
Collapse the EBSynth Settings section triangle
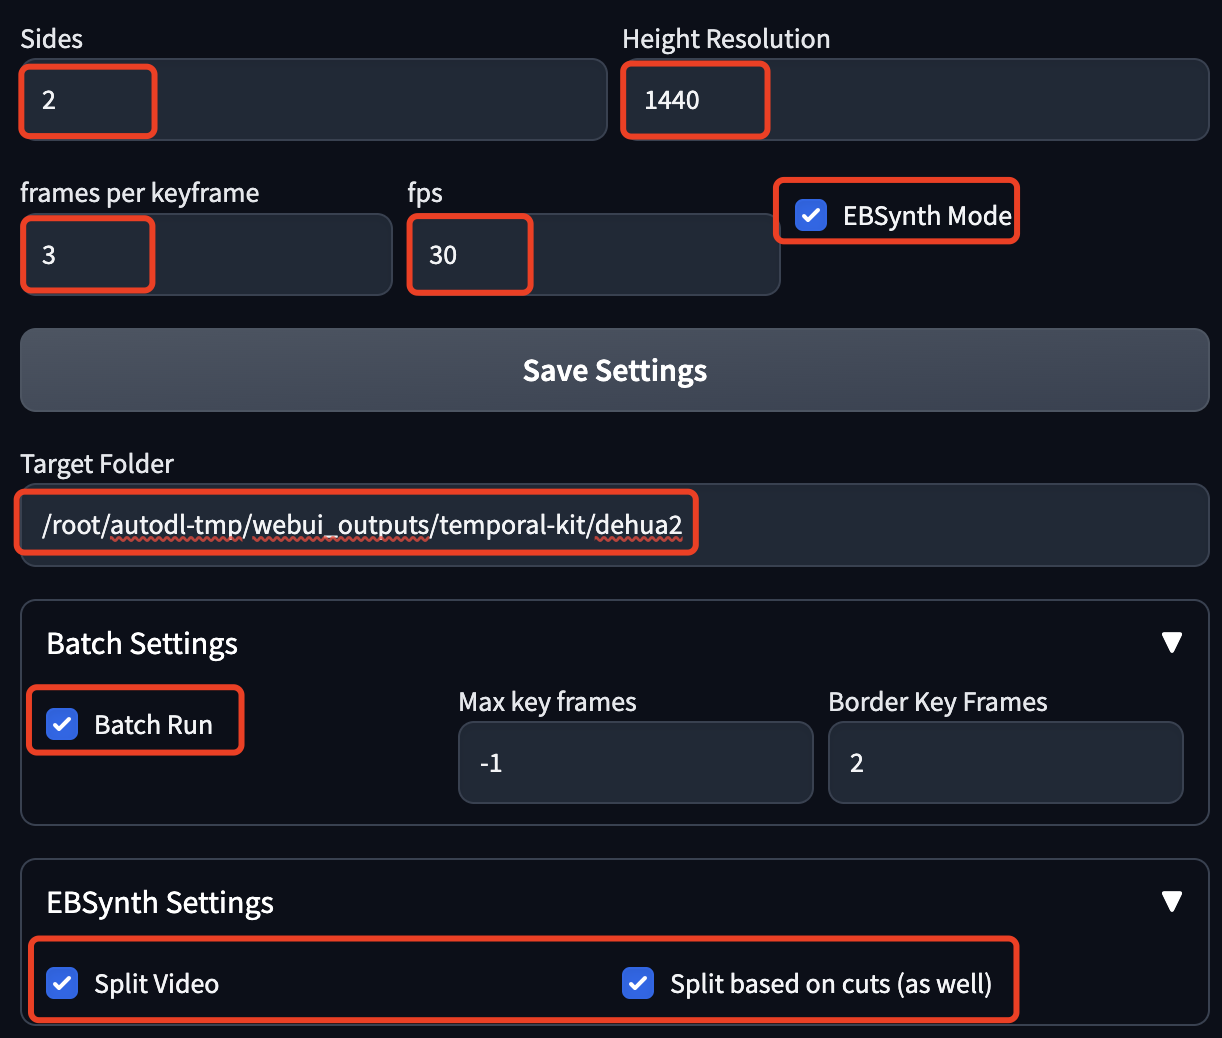point(1172,901)
